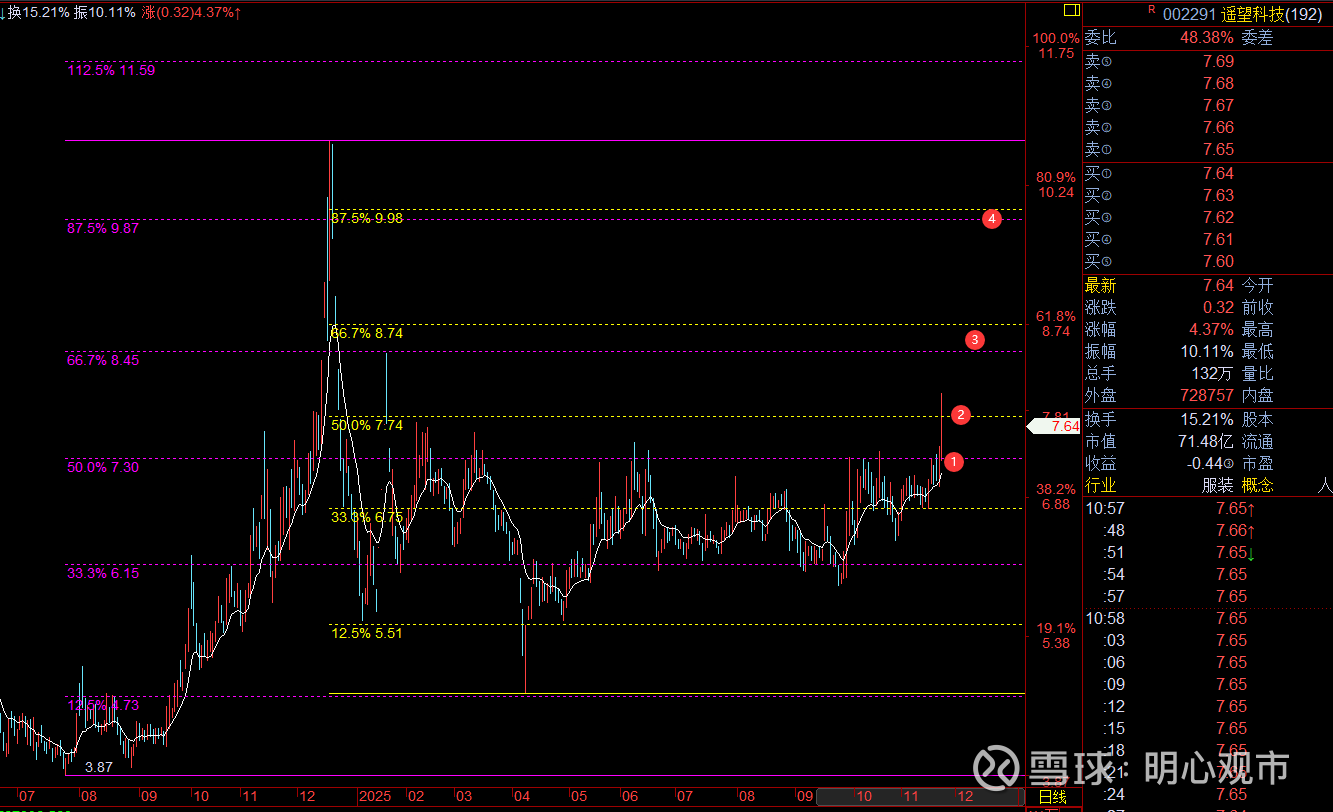Click the 最高 label

coord(1258,330)
